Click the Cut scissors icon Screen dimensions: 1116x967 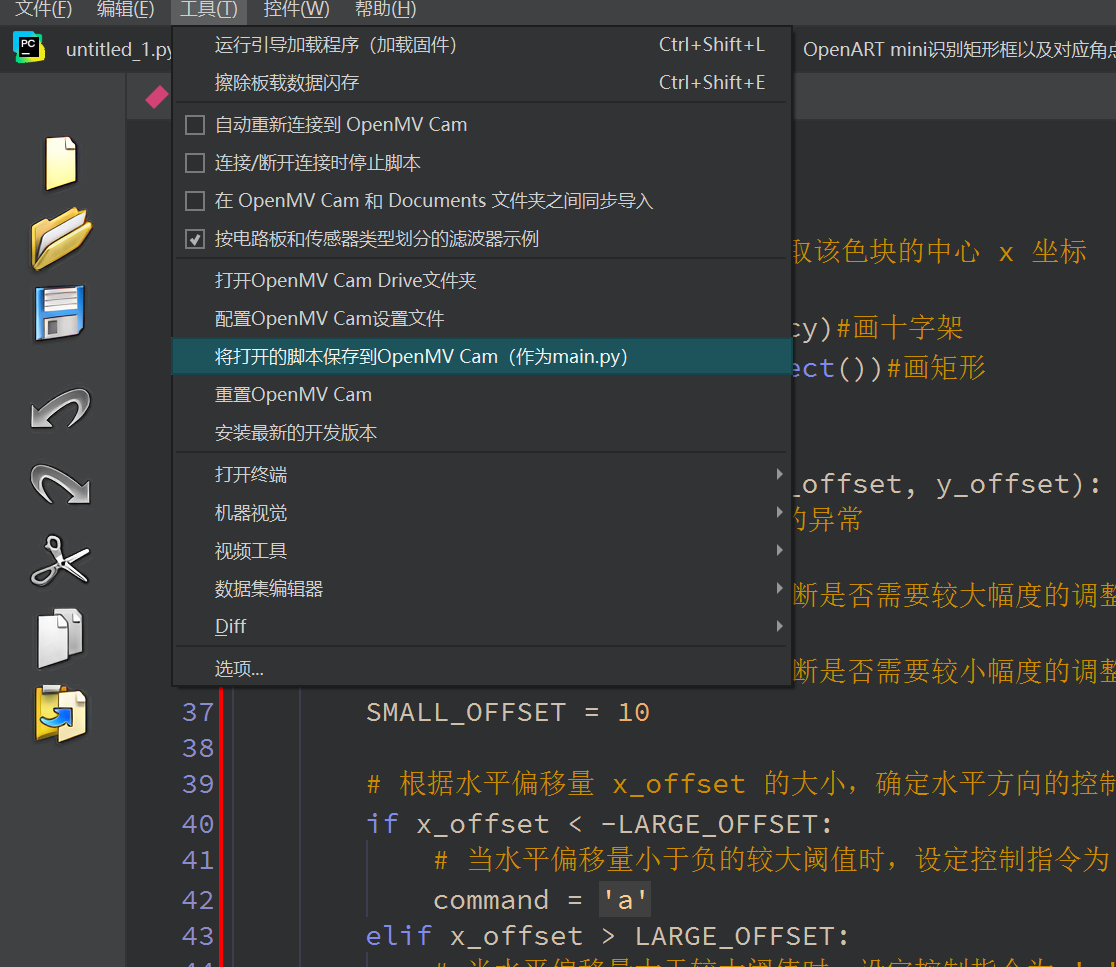pyautogui.click(x=60, y=561)
